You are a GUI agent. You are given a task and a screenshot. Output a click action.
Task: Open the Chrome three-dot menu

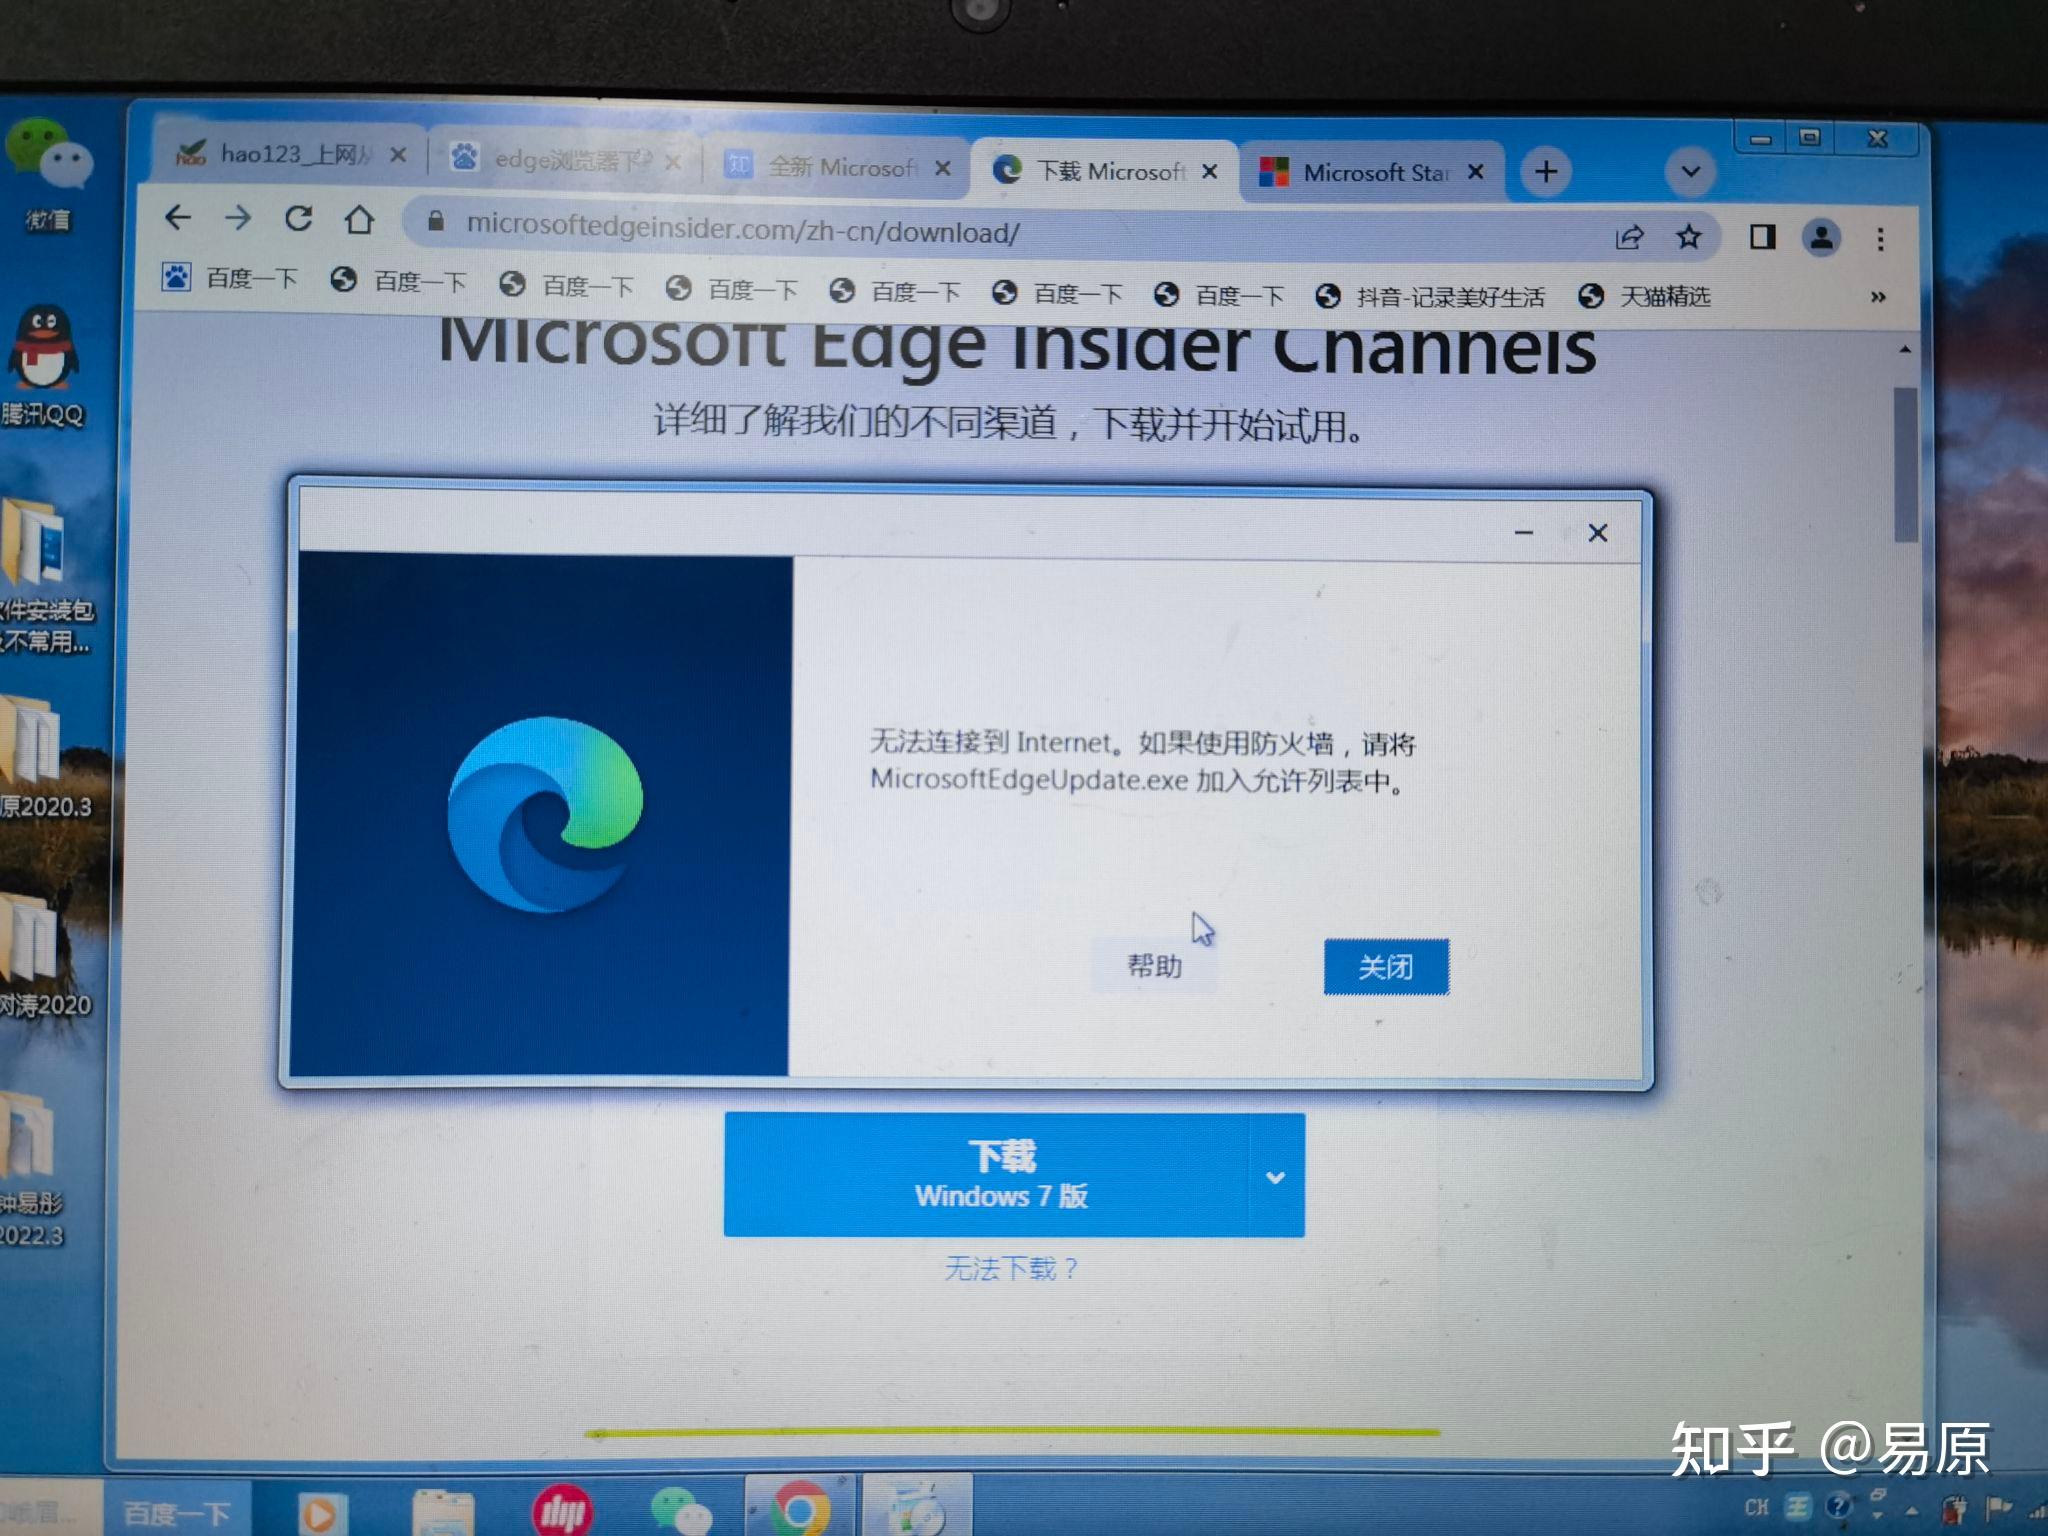(1881, 239)
